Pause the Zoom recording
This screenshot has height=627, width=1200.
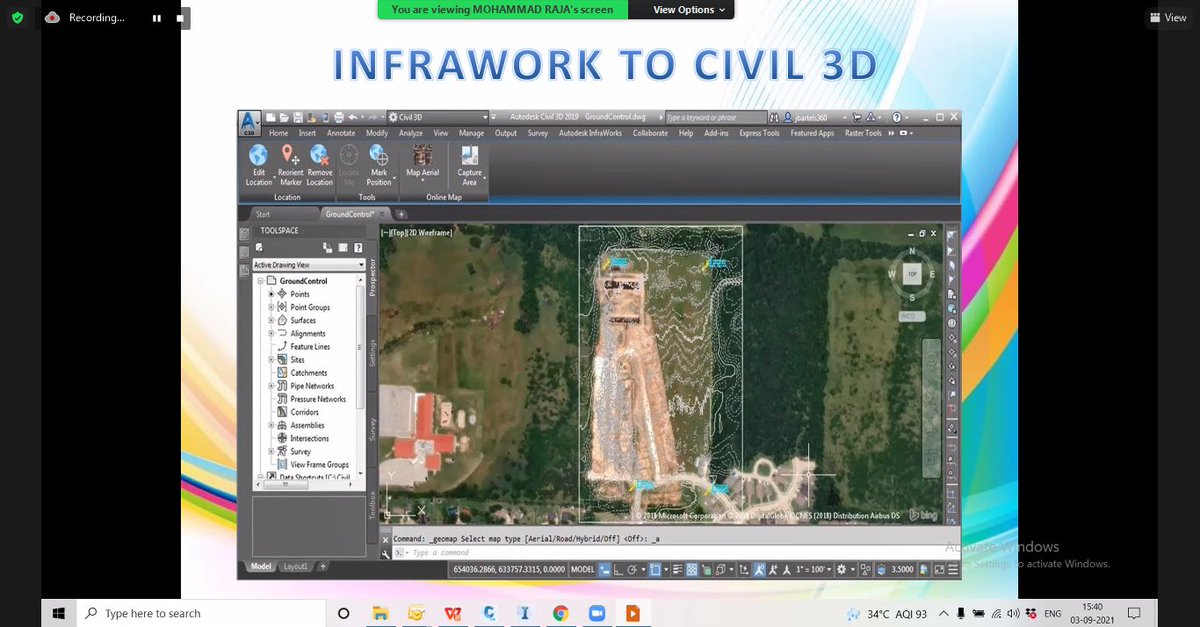(157, 18)
